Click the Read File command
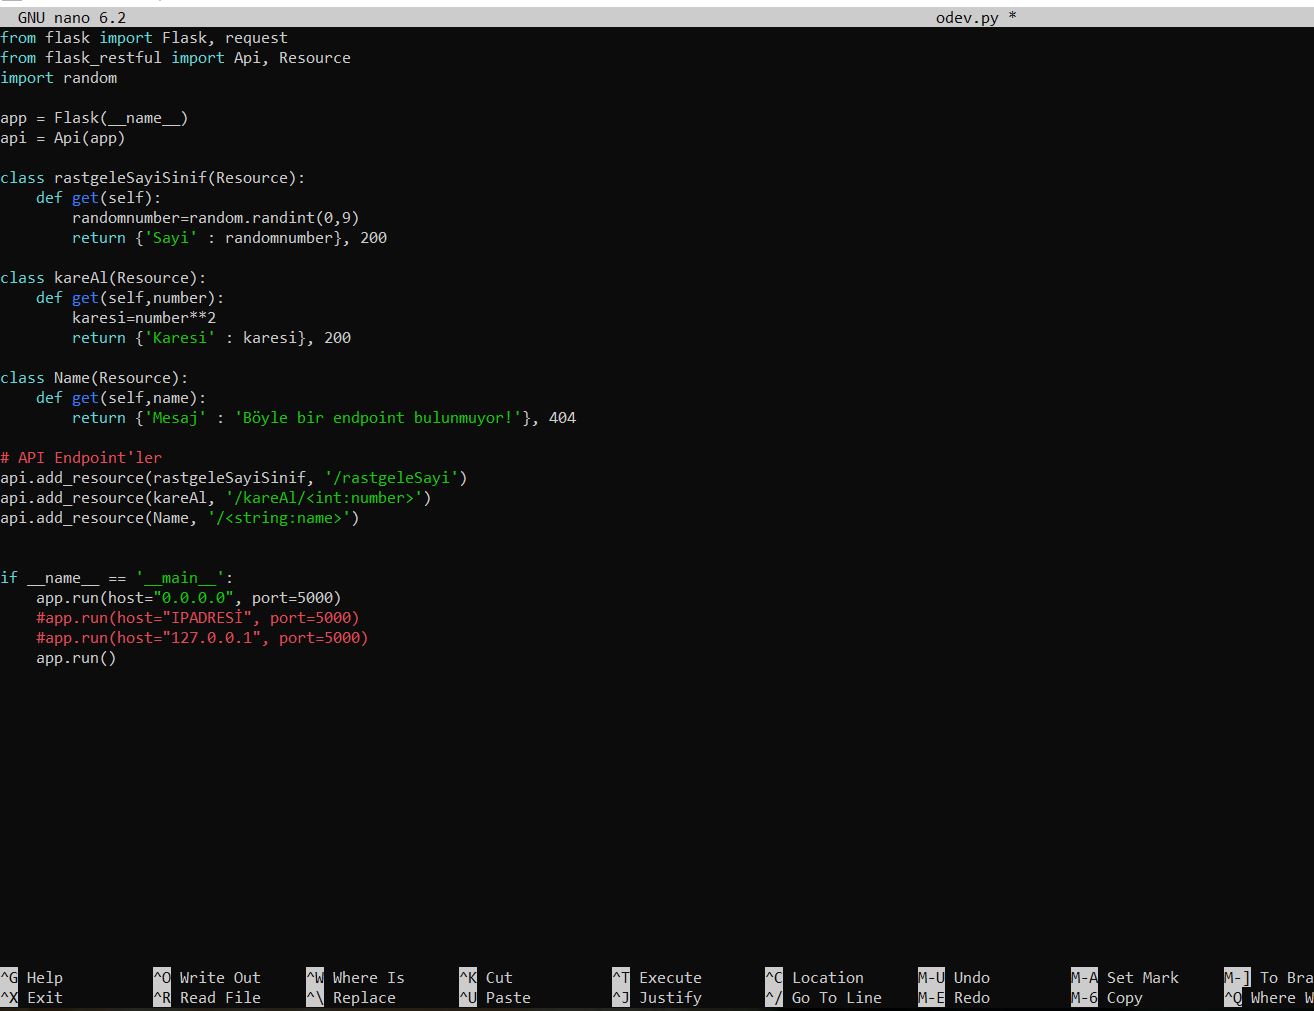1314x1011 pixels. pyautogui.click(x=220, y=997)
